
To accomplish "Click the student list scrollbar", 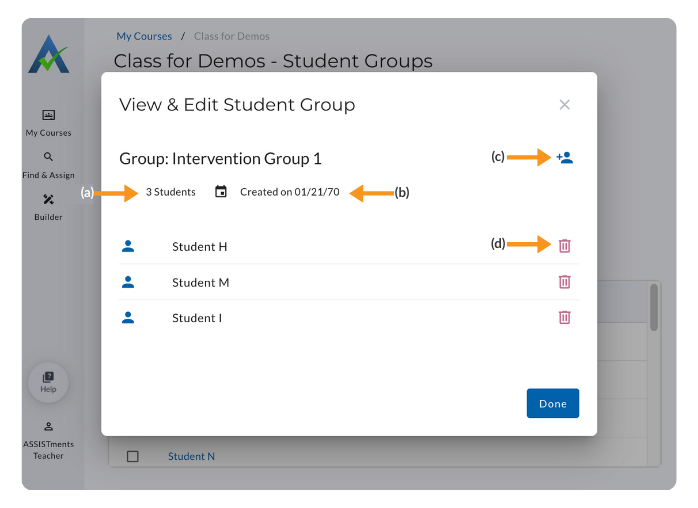I will [655, 306].
